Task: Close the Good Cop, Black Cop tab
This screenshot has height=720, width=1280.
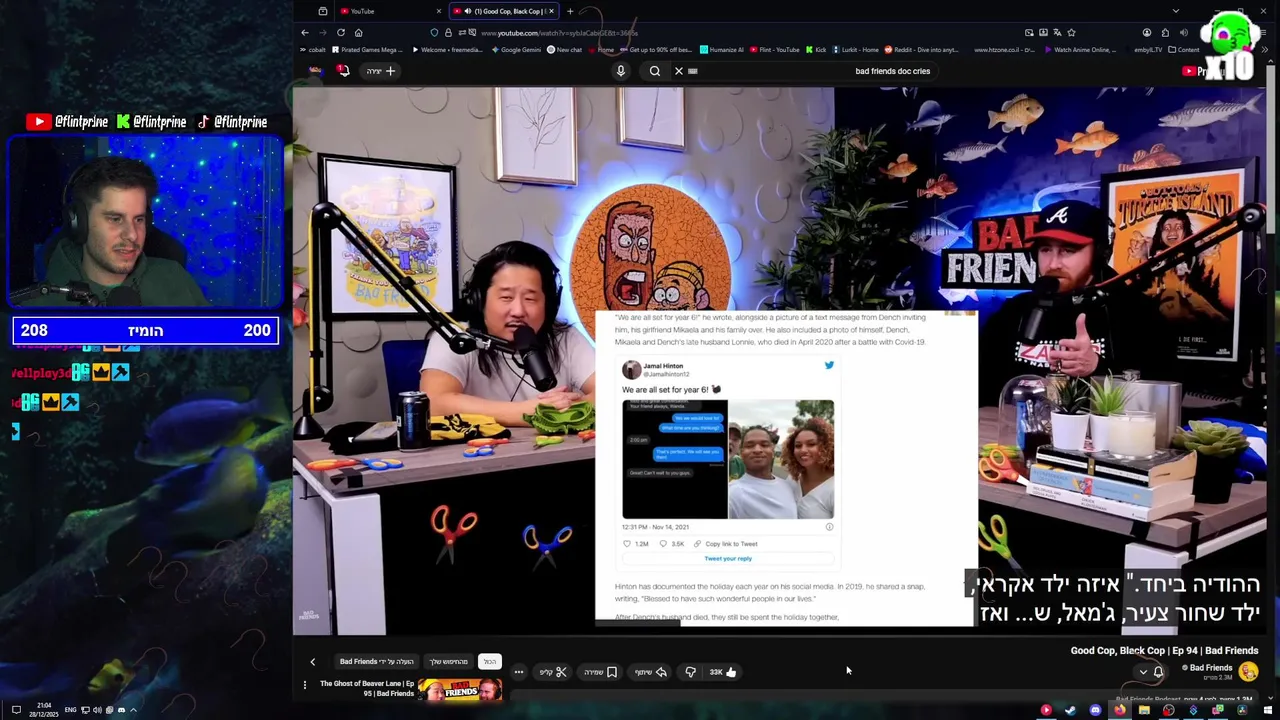Action: 551,11
